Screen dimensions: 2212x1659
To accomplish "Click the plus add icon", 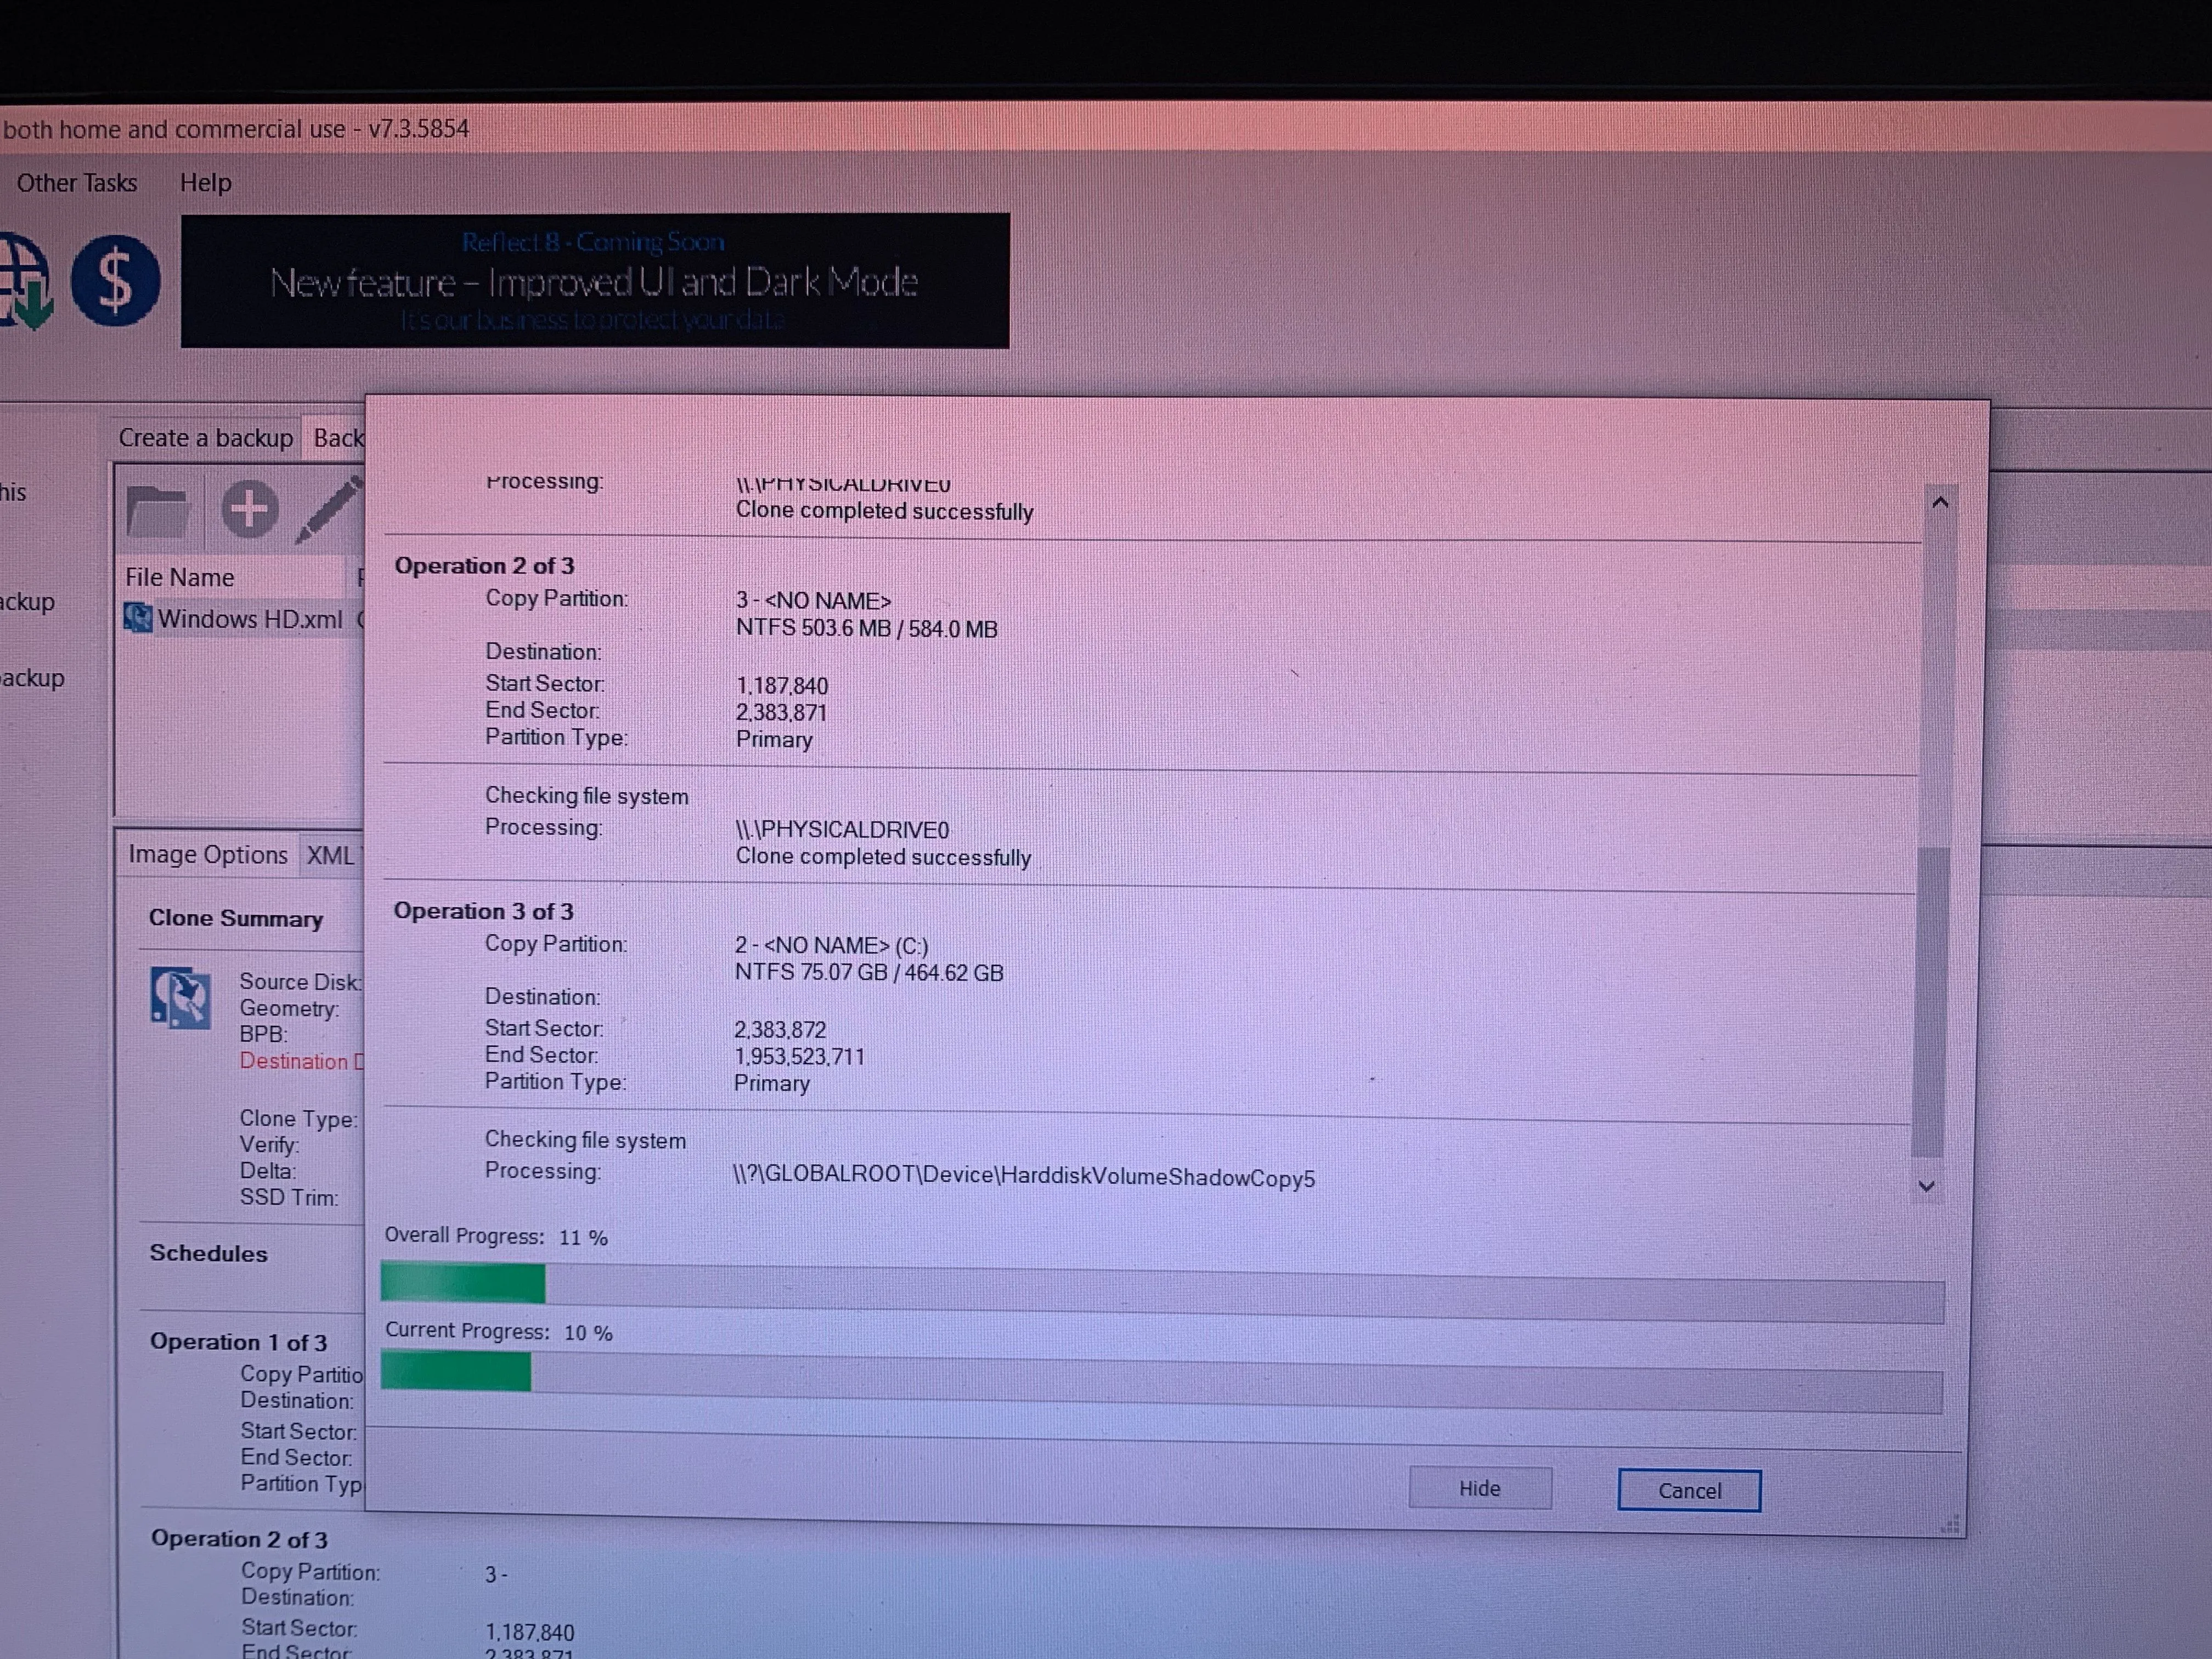I will pos(249,509).
